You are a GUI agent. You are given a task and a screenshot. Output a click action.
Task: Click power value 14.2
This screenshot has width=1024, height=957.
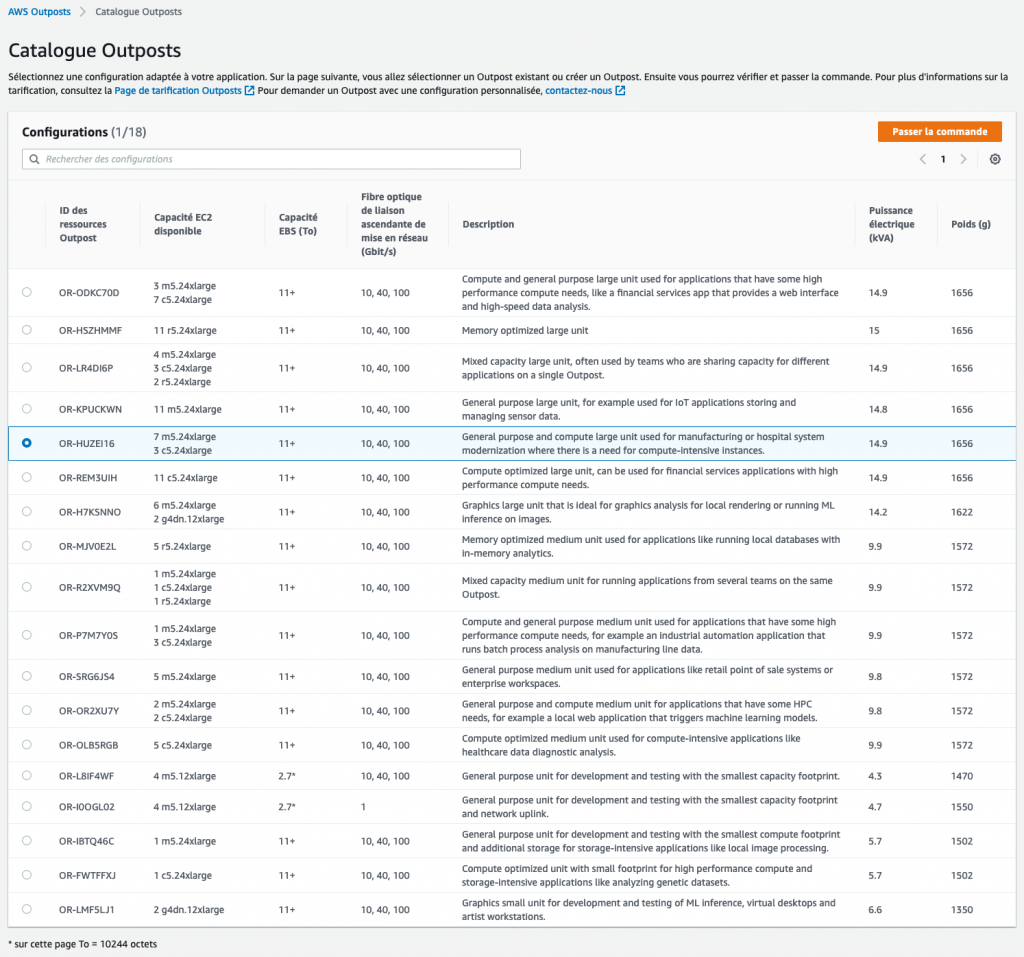pyautogui.click(x=878, y=512)
